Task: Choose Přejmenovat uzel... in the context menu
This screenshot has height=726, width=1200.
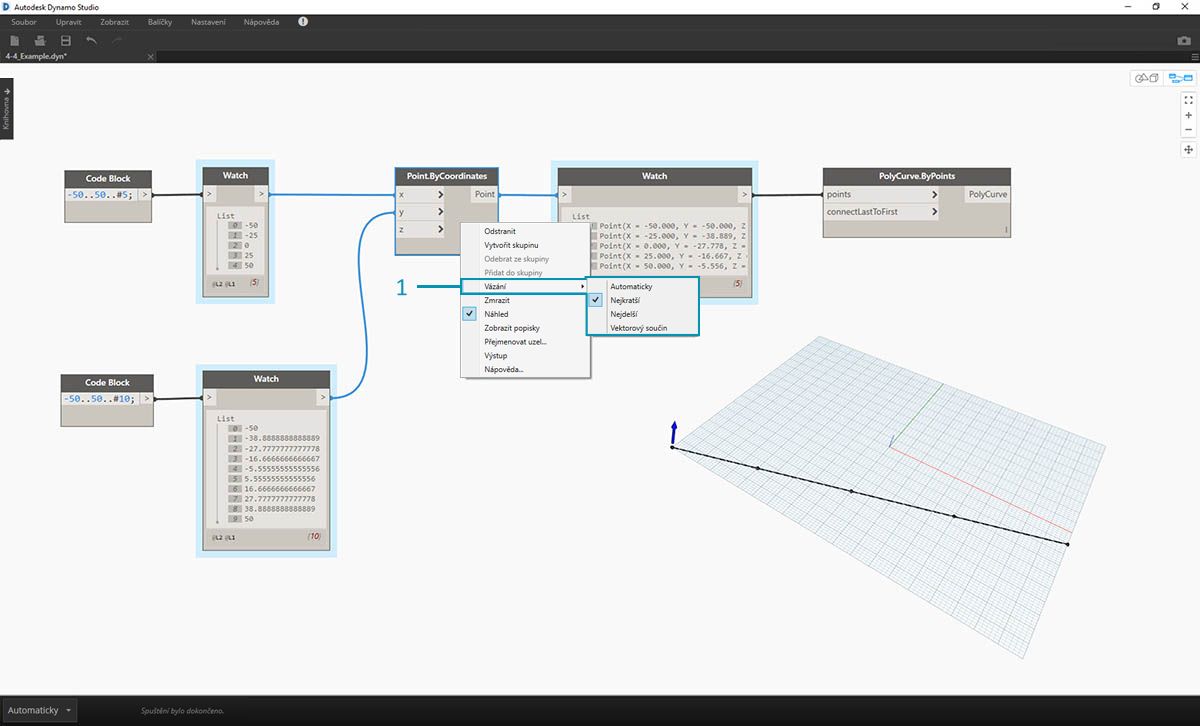Action: (x=525, y=342)
